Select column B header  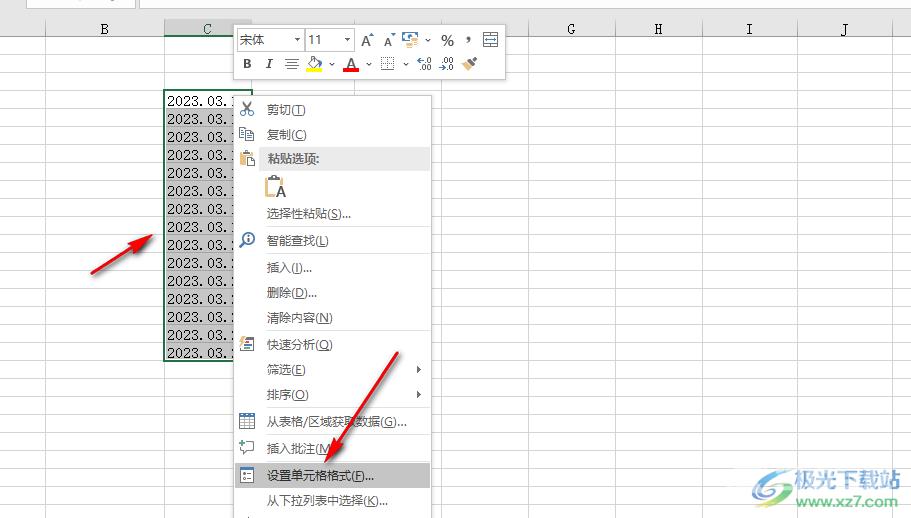coord(105,29)
